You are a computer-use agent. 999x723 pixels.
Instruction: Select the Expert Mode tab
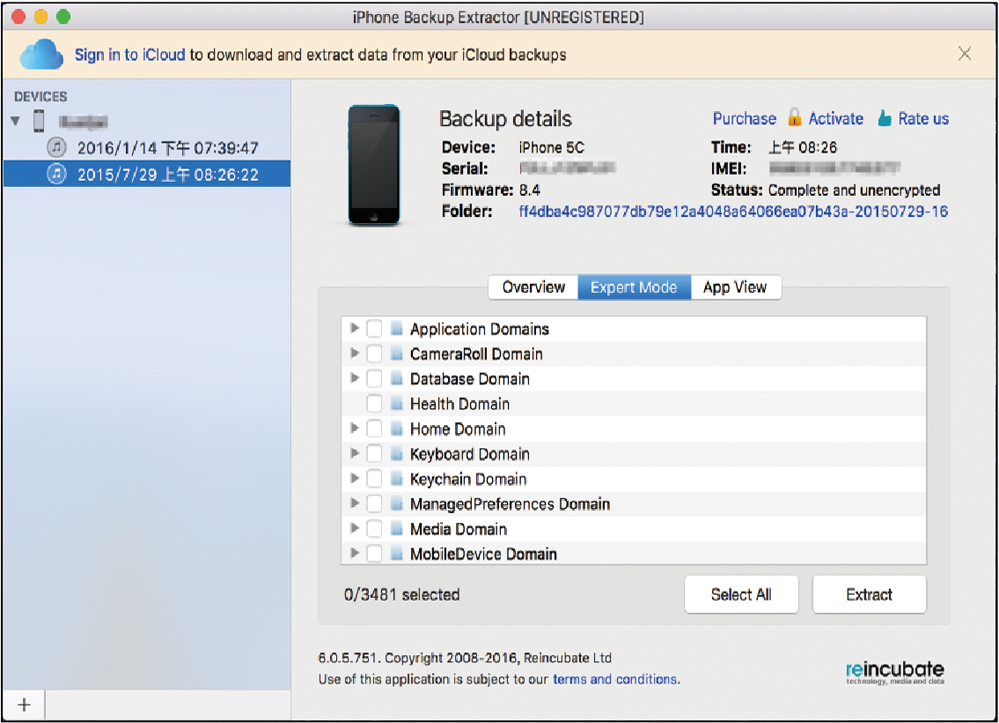(x=634, y=287)
